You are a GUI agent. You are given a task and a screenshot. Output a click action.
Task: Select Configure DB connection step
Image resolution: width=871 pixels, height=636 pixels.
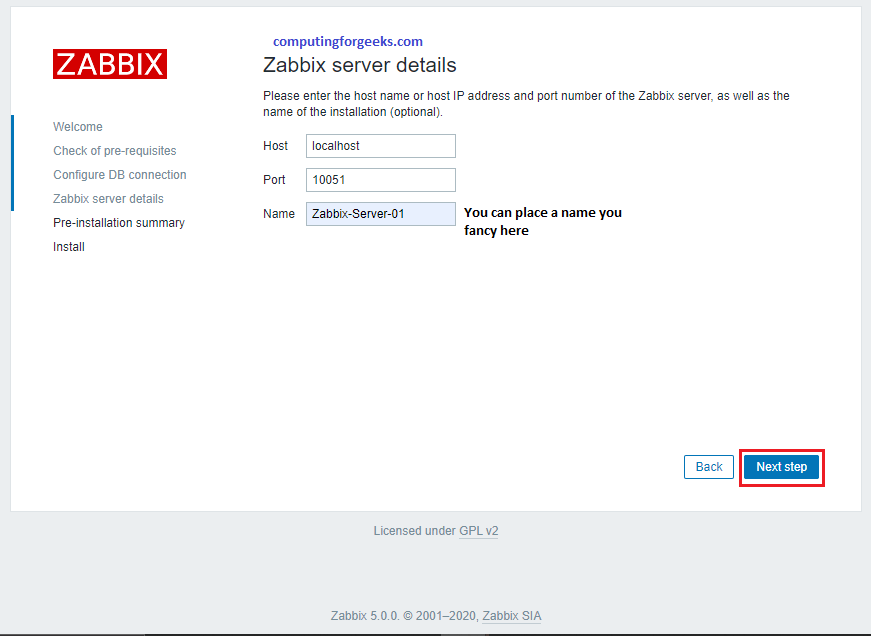click(119, 174)
